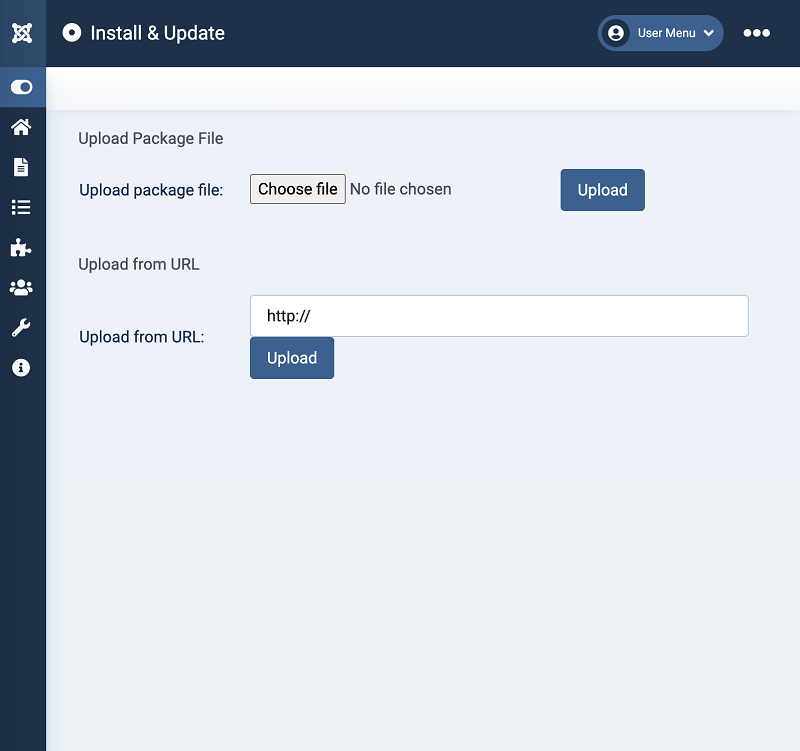The image size is (800, 751).
Task: Click the circle icon beside Install & Update
Action: point(71,33)
